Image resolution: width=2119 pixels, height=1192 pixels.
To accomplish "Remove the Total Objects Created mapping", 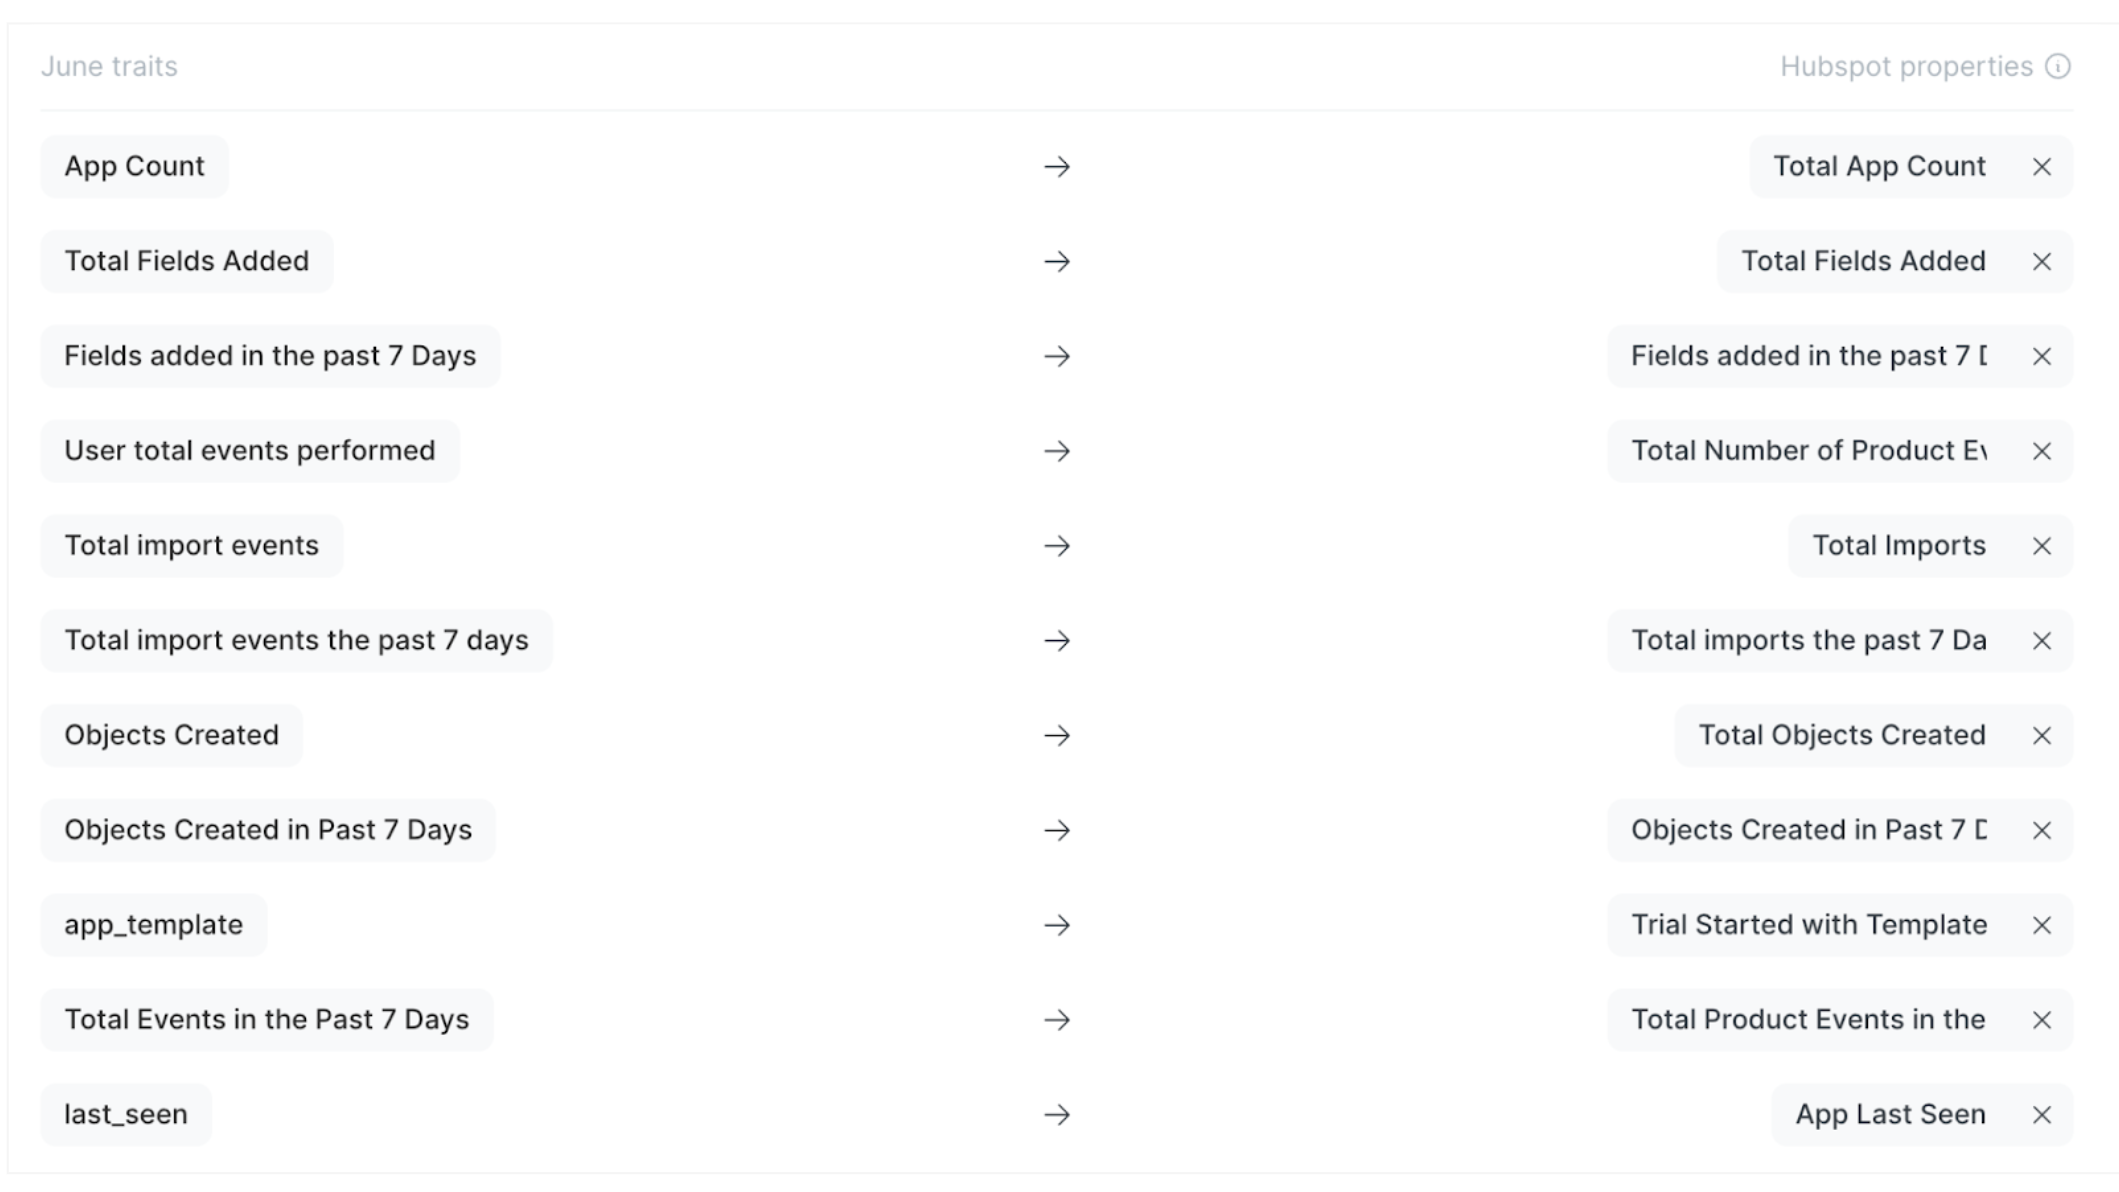I will 2042,736.
